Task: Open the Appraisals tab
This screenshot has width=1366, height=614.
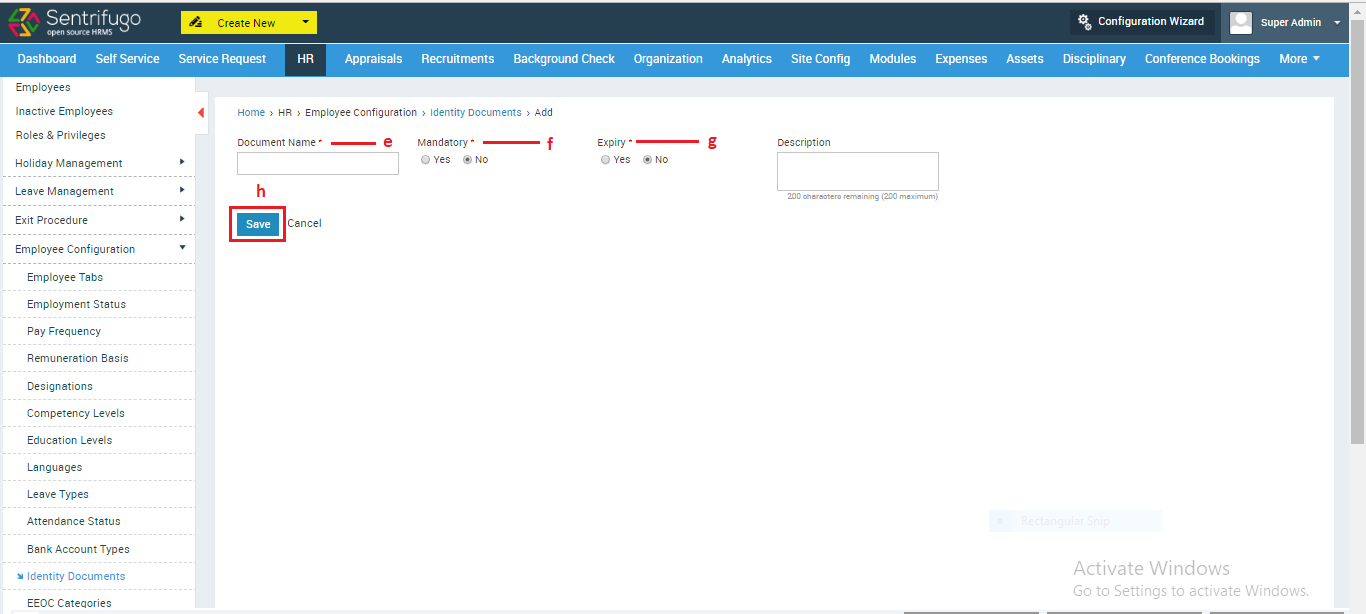Action: pos(373,59)
